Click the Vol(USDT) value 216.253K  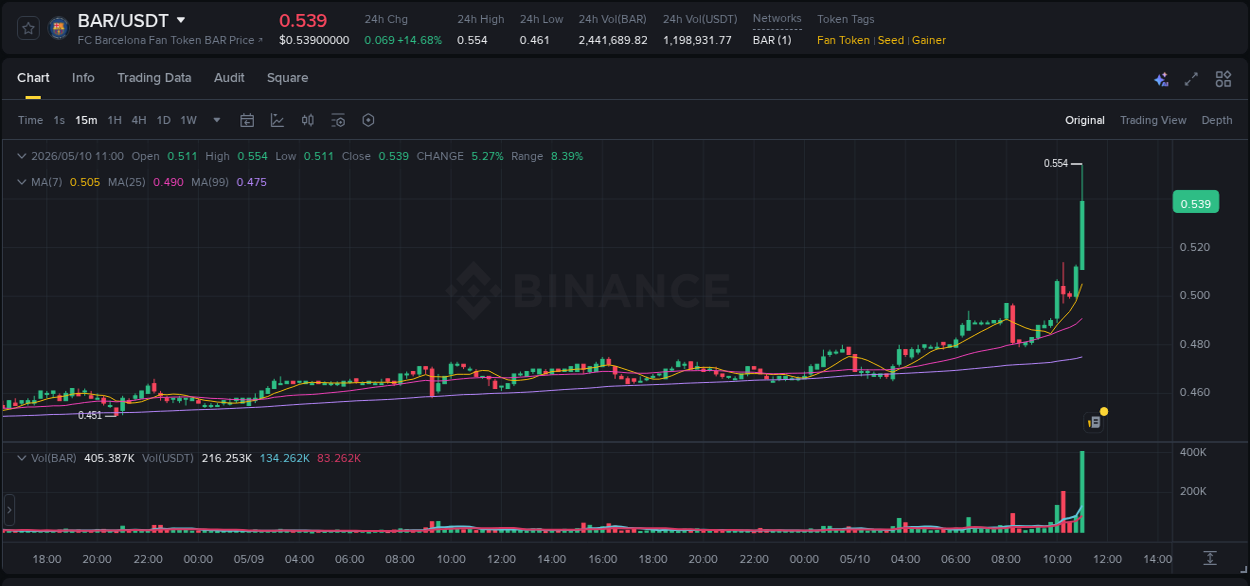click(x=227, y=458)
